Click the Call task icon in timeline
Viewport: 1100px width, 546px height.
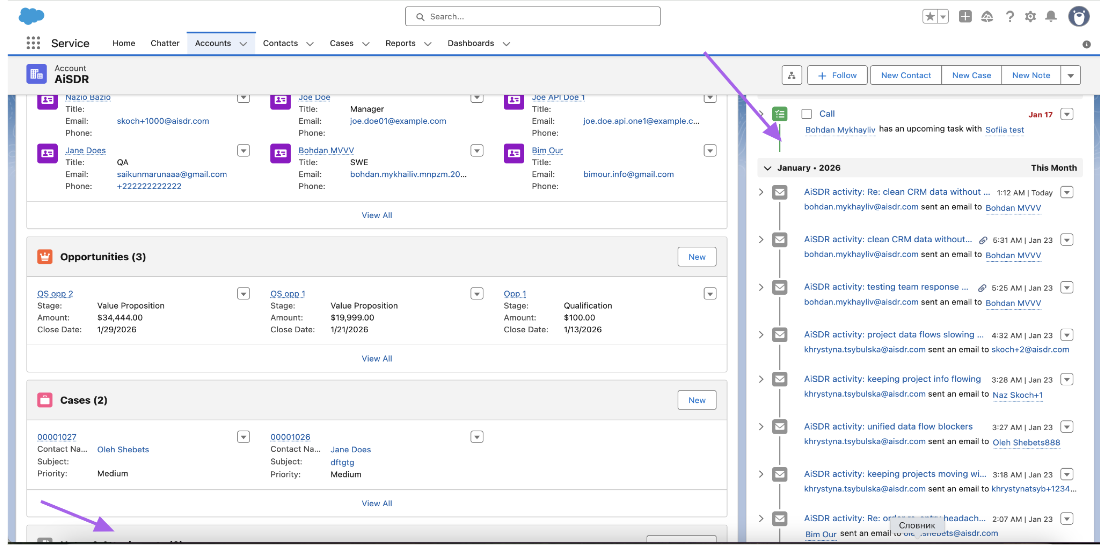point(779,114)
